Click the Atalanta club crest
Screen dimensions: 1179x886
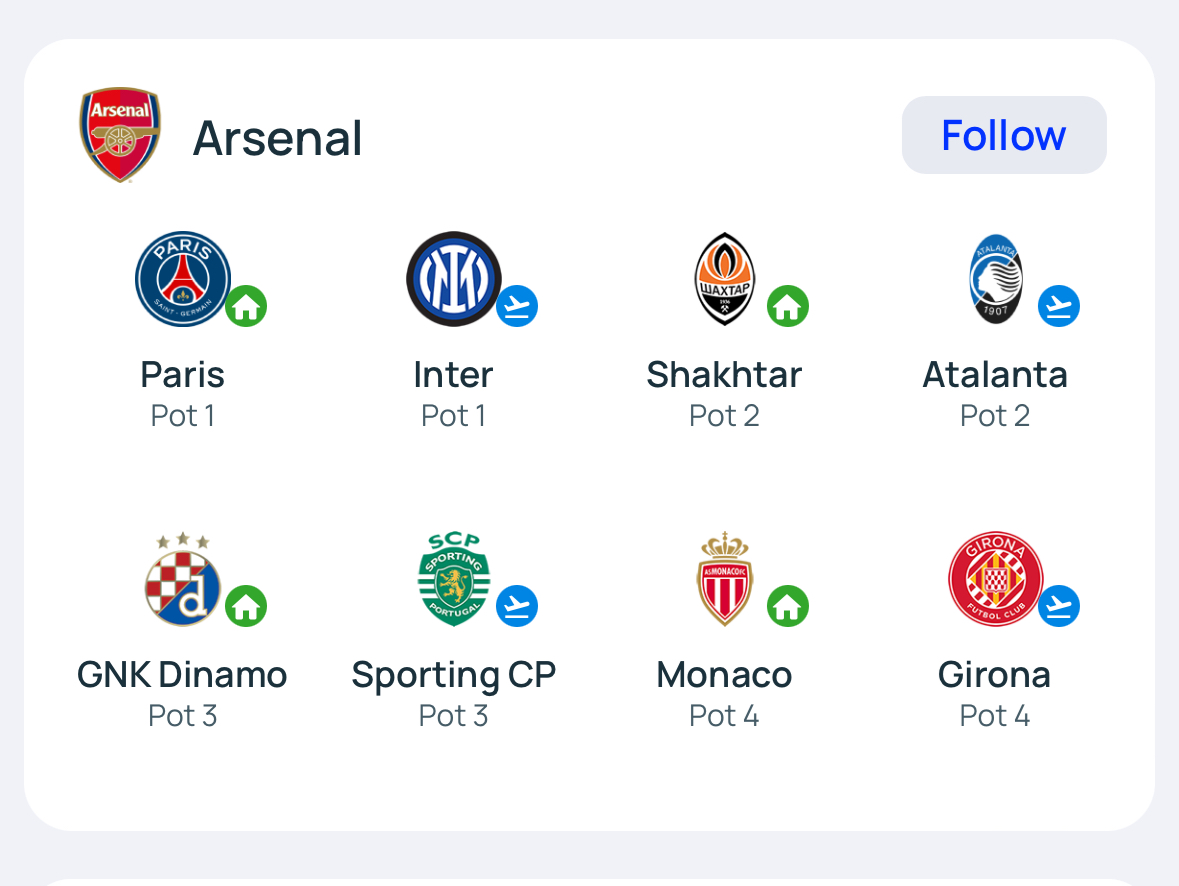click(x=995, y=279)
